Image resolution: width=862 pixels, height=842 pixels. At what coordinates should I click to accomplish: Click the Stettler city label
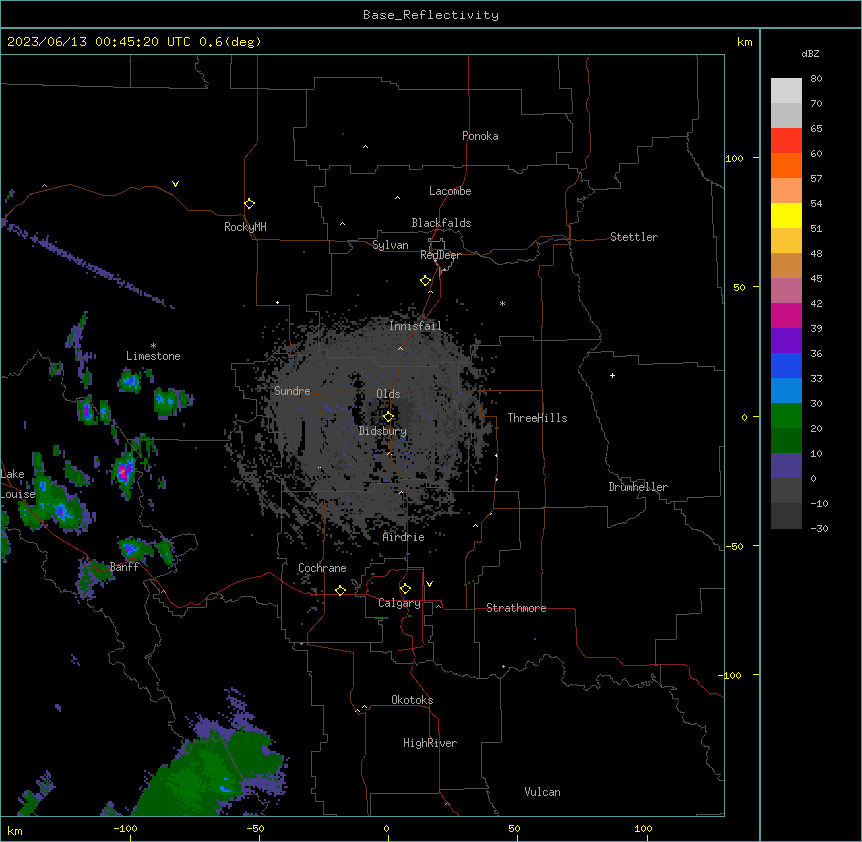tap(633, 237)
